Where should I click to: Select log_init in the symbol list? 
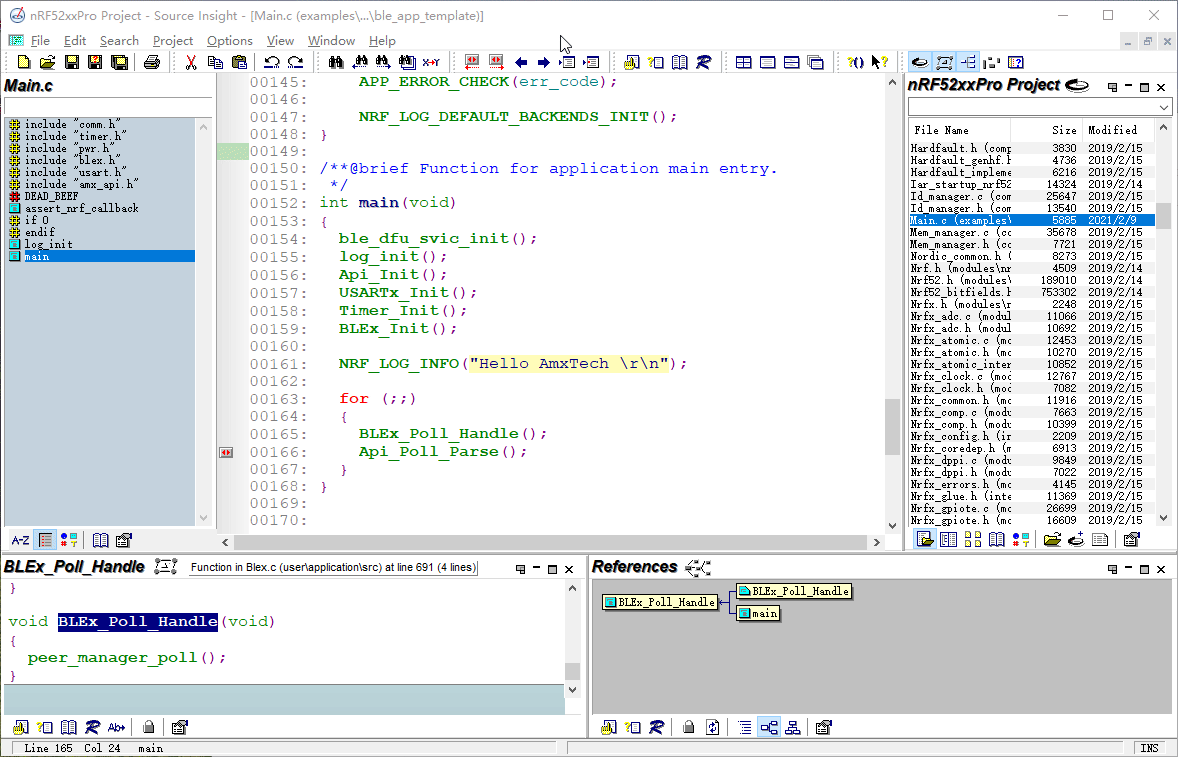click(x=49, y=244)
